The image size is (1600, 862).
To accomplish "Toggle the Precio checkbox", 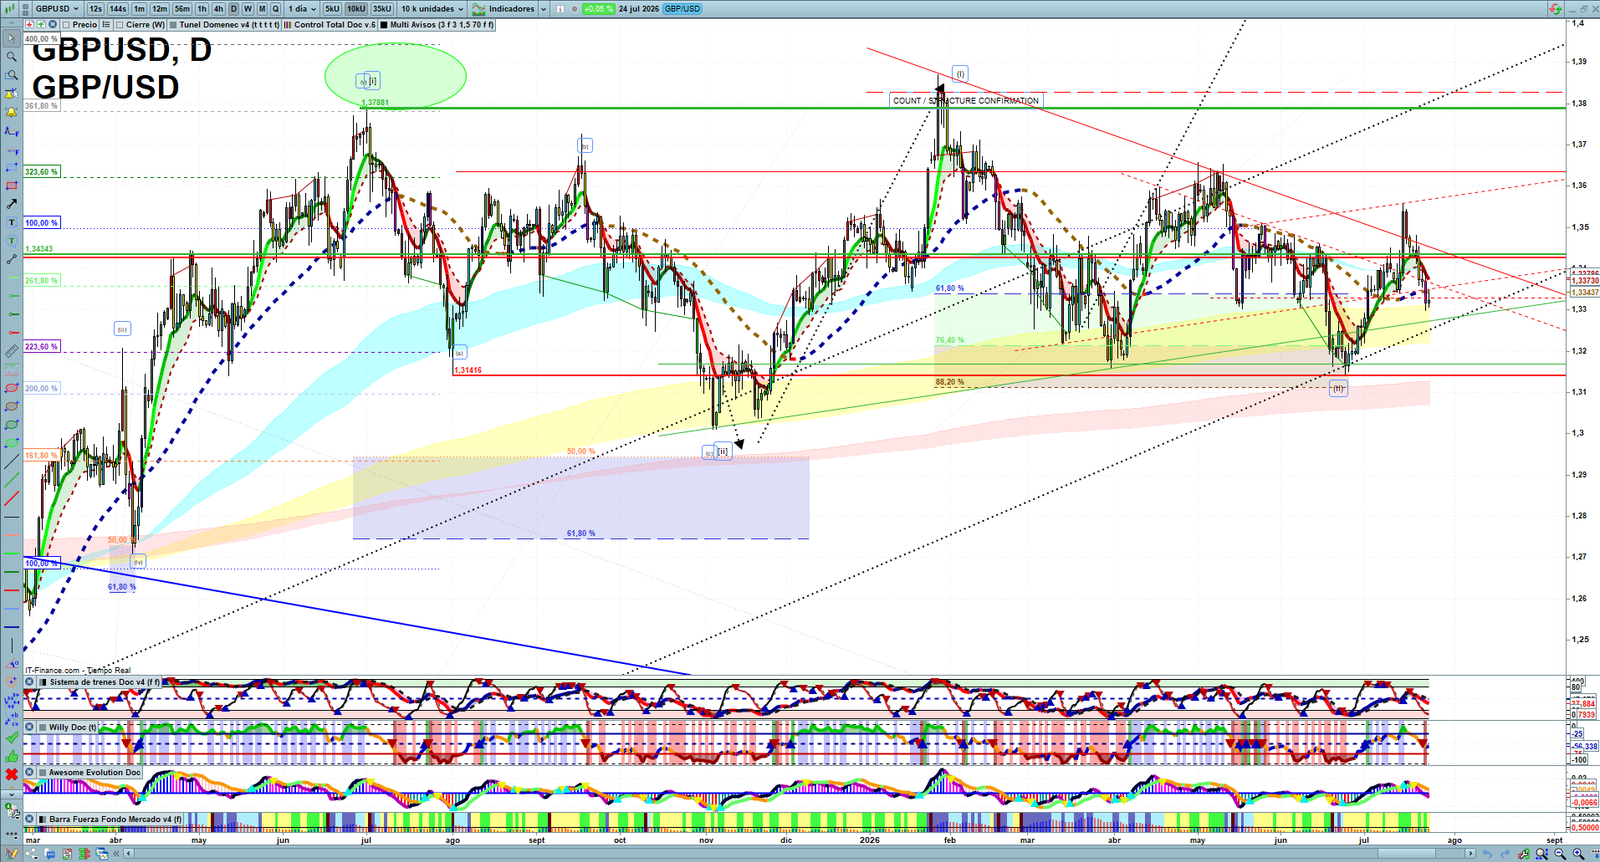I will pos(66,25).
